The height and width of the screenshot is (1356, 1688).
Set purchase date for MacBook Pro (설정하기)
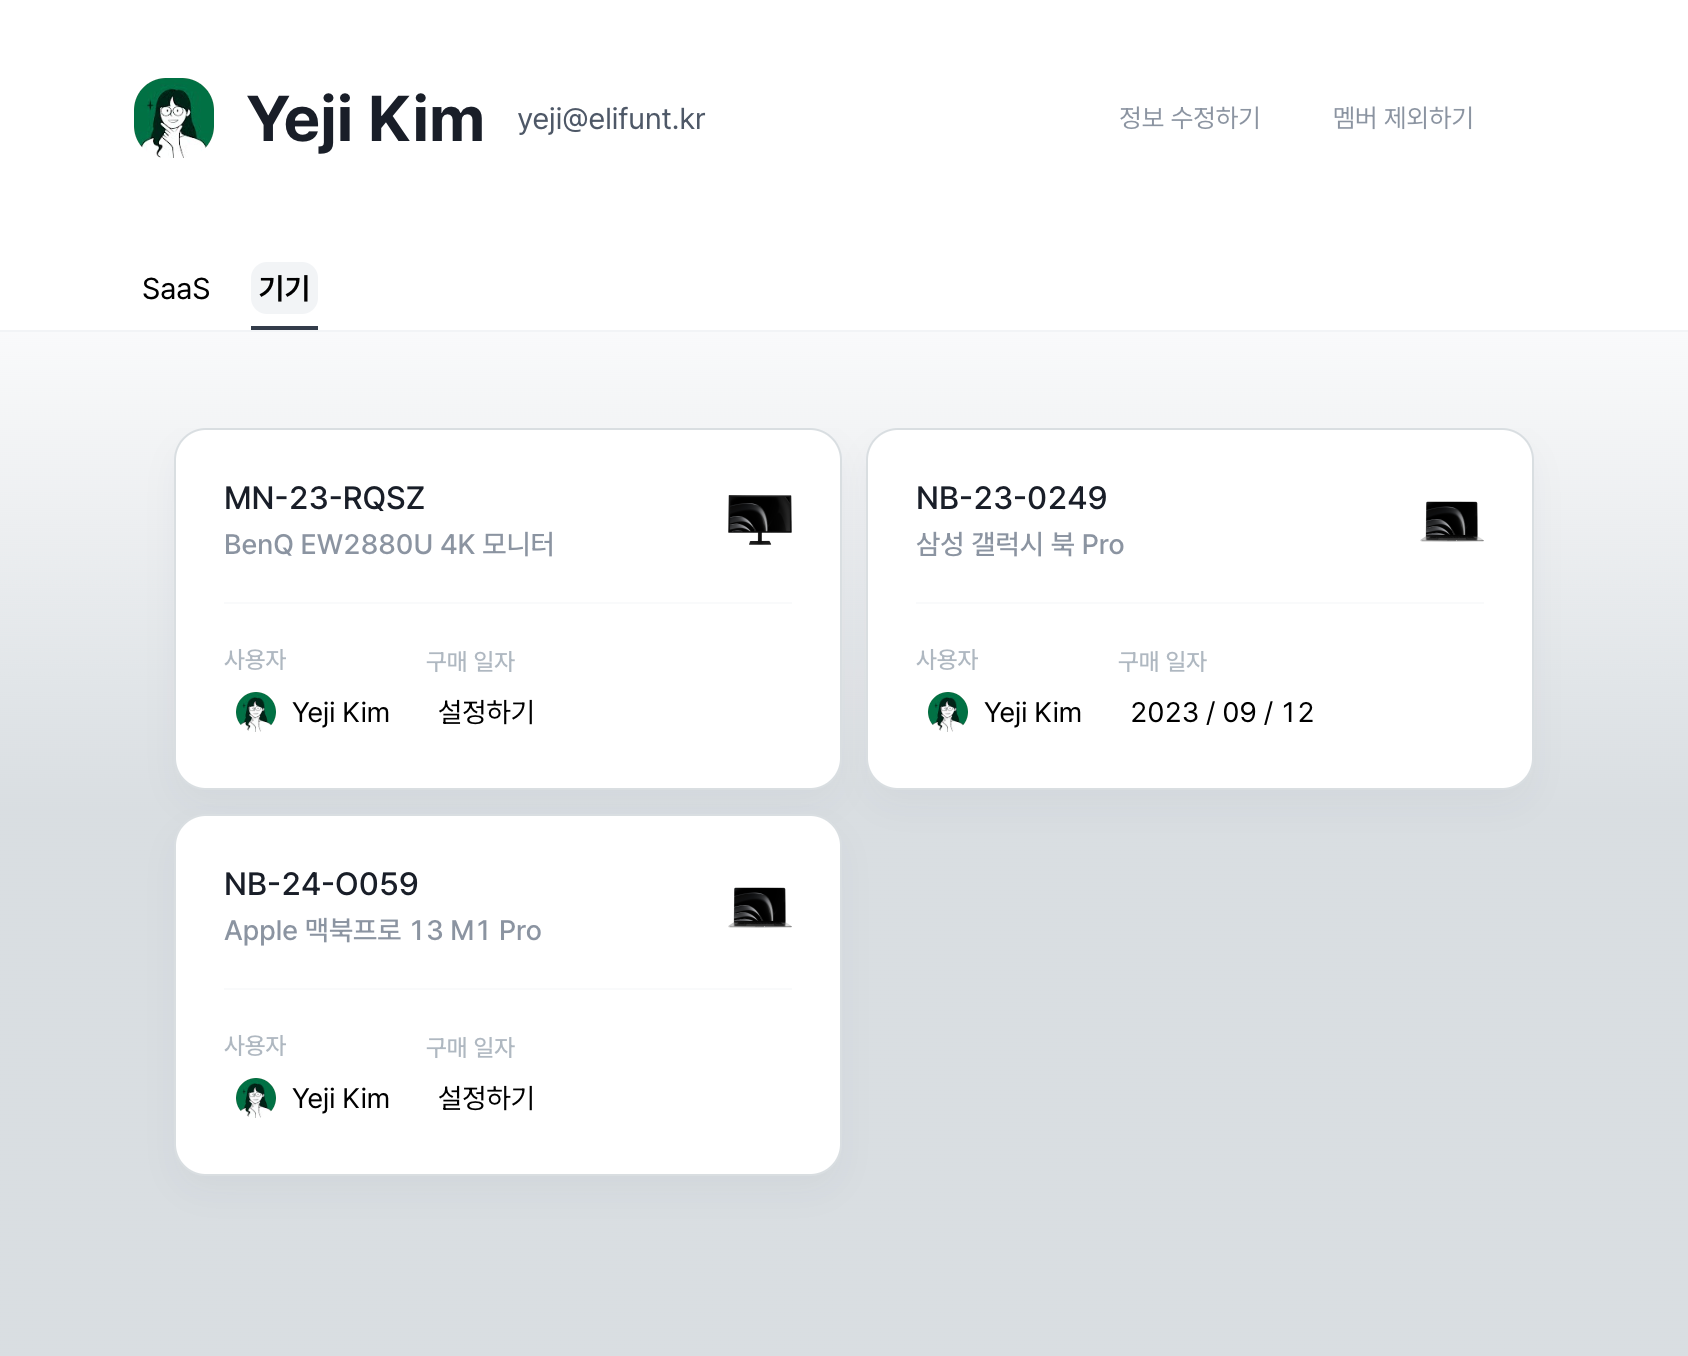point(487,1098)
